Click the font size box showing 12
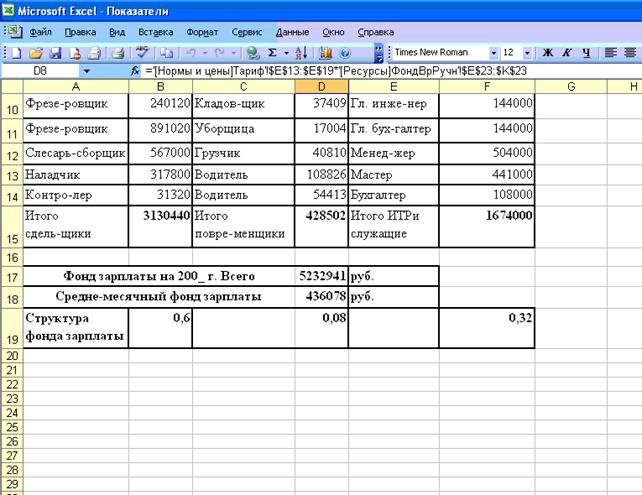The width and height of the screenshot is (642, 495). pyautogui.click(x=511, y=52)
